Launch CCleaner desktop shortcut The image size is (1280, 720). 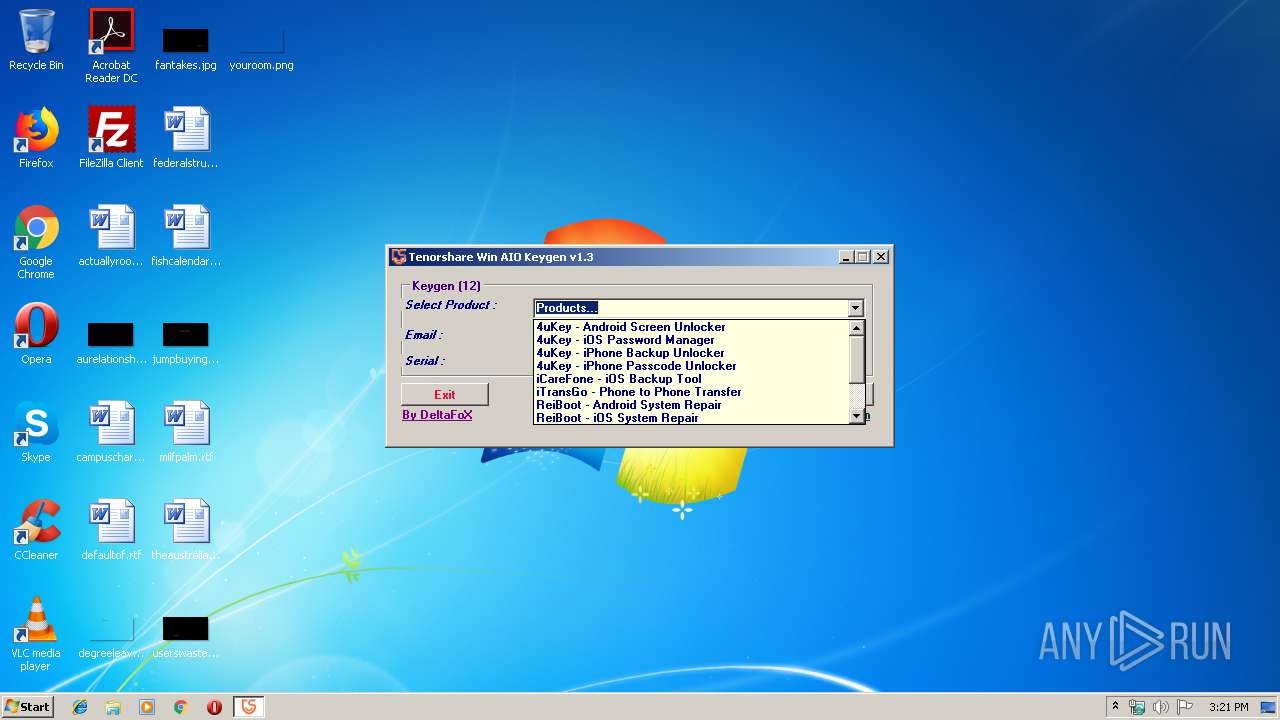click(36, 530)
